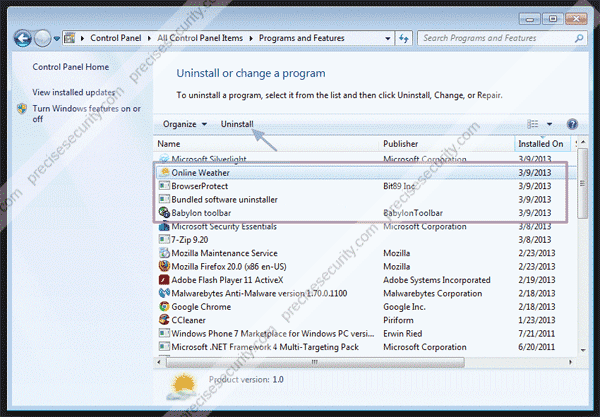
Task: Click the Refresh button beside address bar
Action: [x=404, y=38]
